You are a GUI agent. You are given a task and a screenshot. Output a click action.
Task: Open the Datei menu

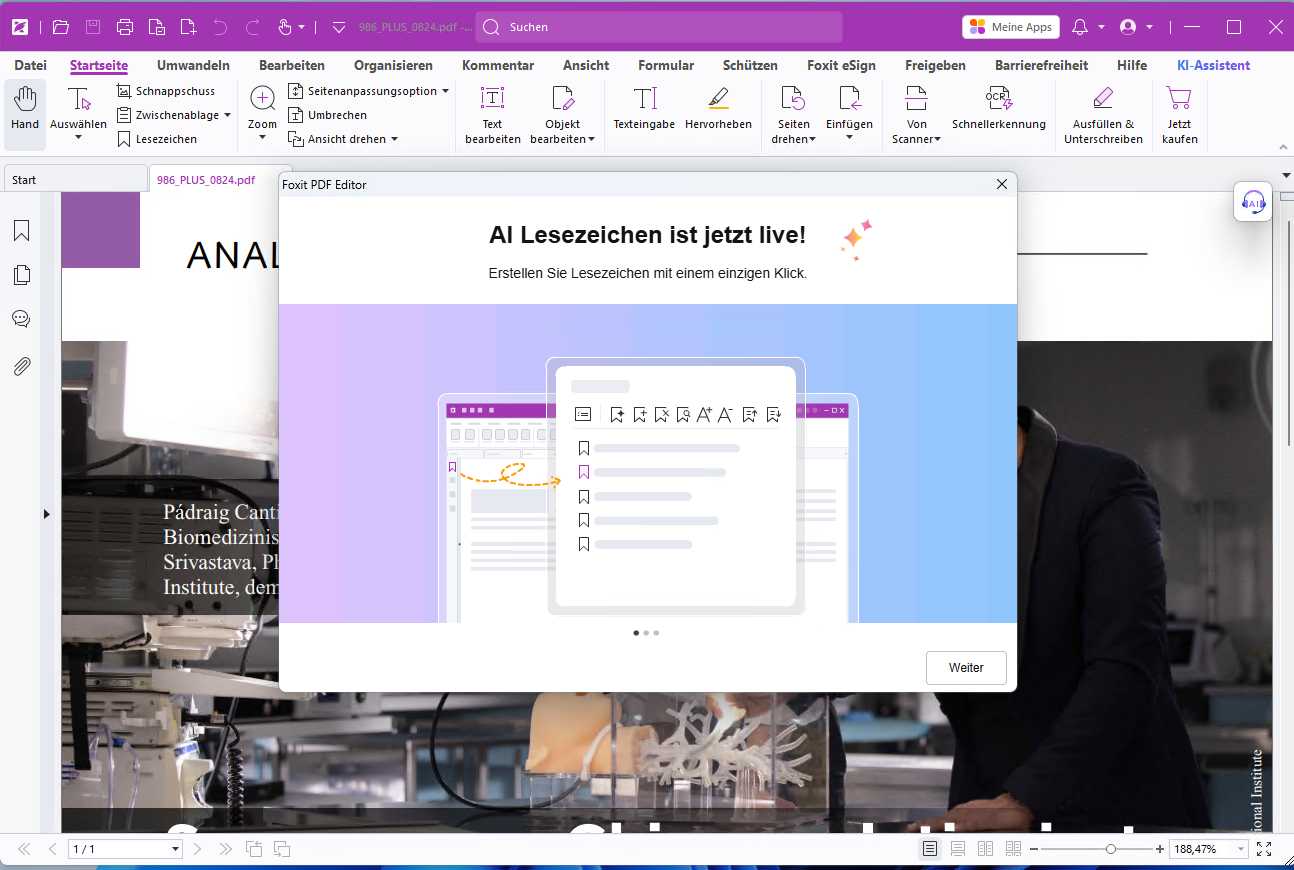[x=30, y=65]
